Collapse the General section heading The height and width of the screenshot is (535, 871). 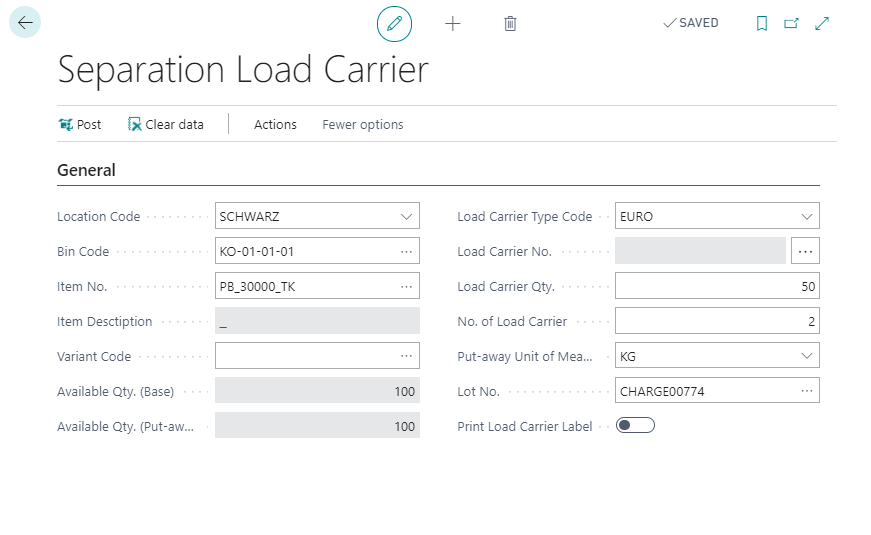tap(87, 170)
